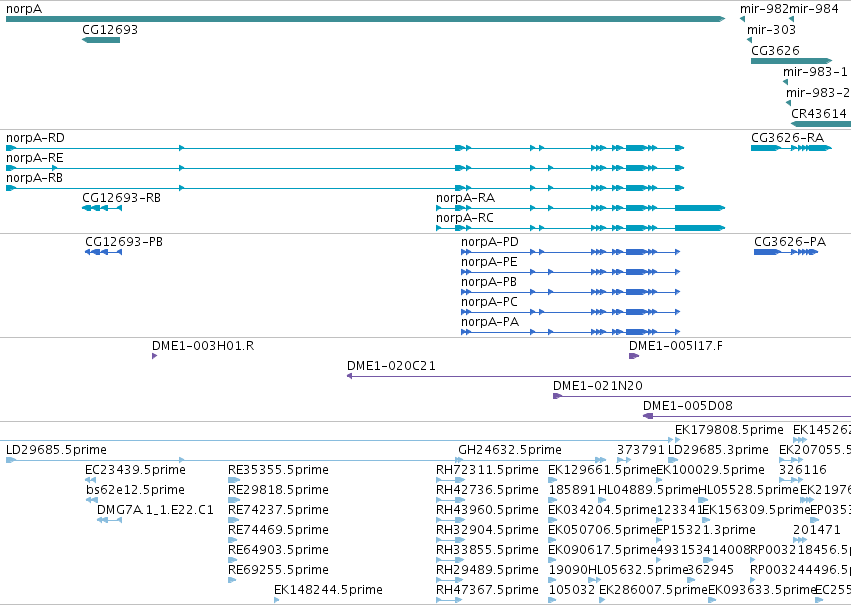
Task: Click the EK286007.5prime EST label
Action: tap(653, 590)
